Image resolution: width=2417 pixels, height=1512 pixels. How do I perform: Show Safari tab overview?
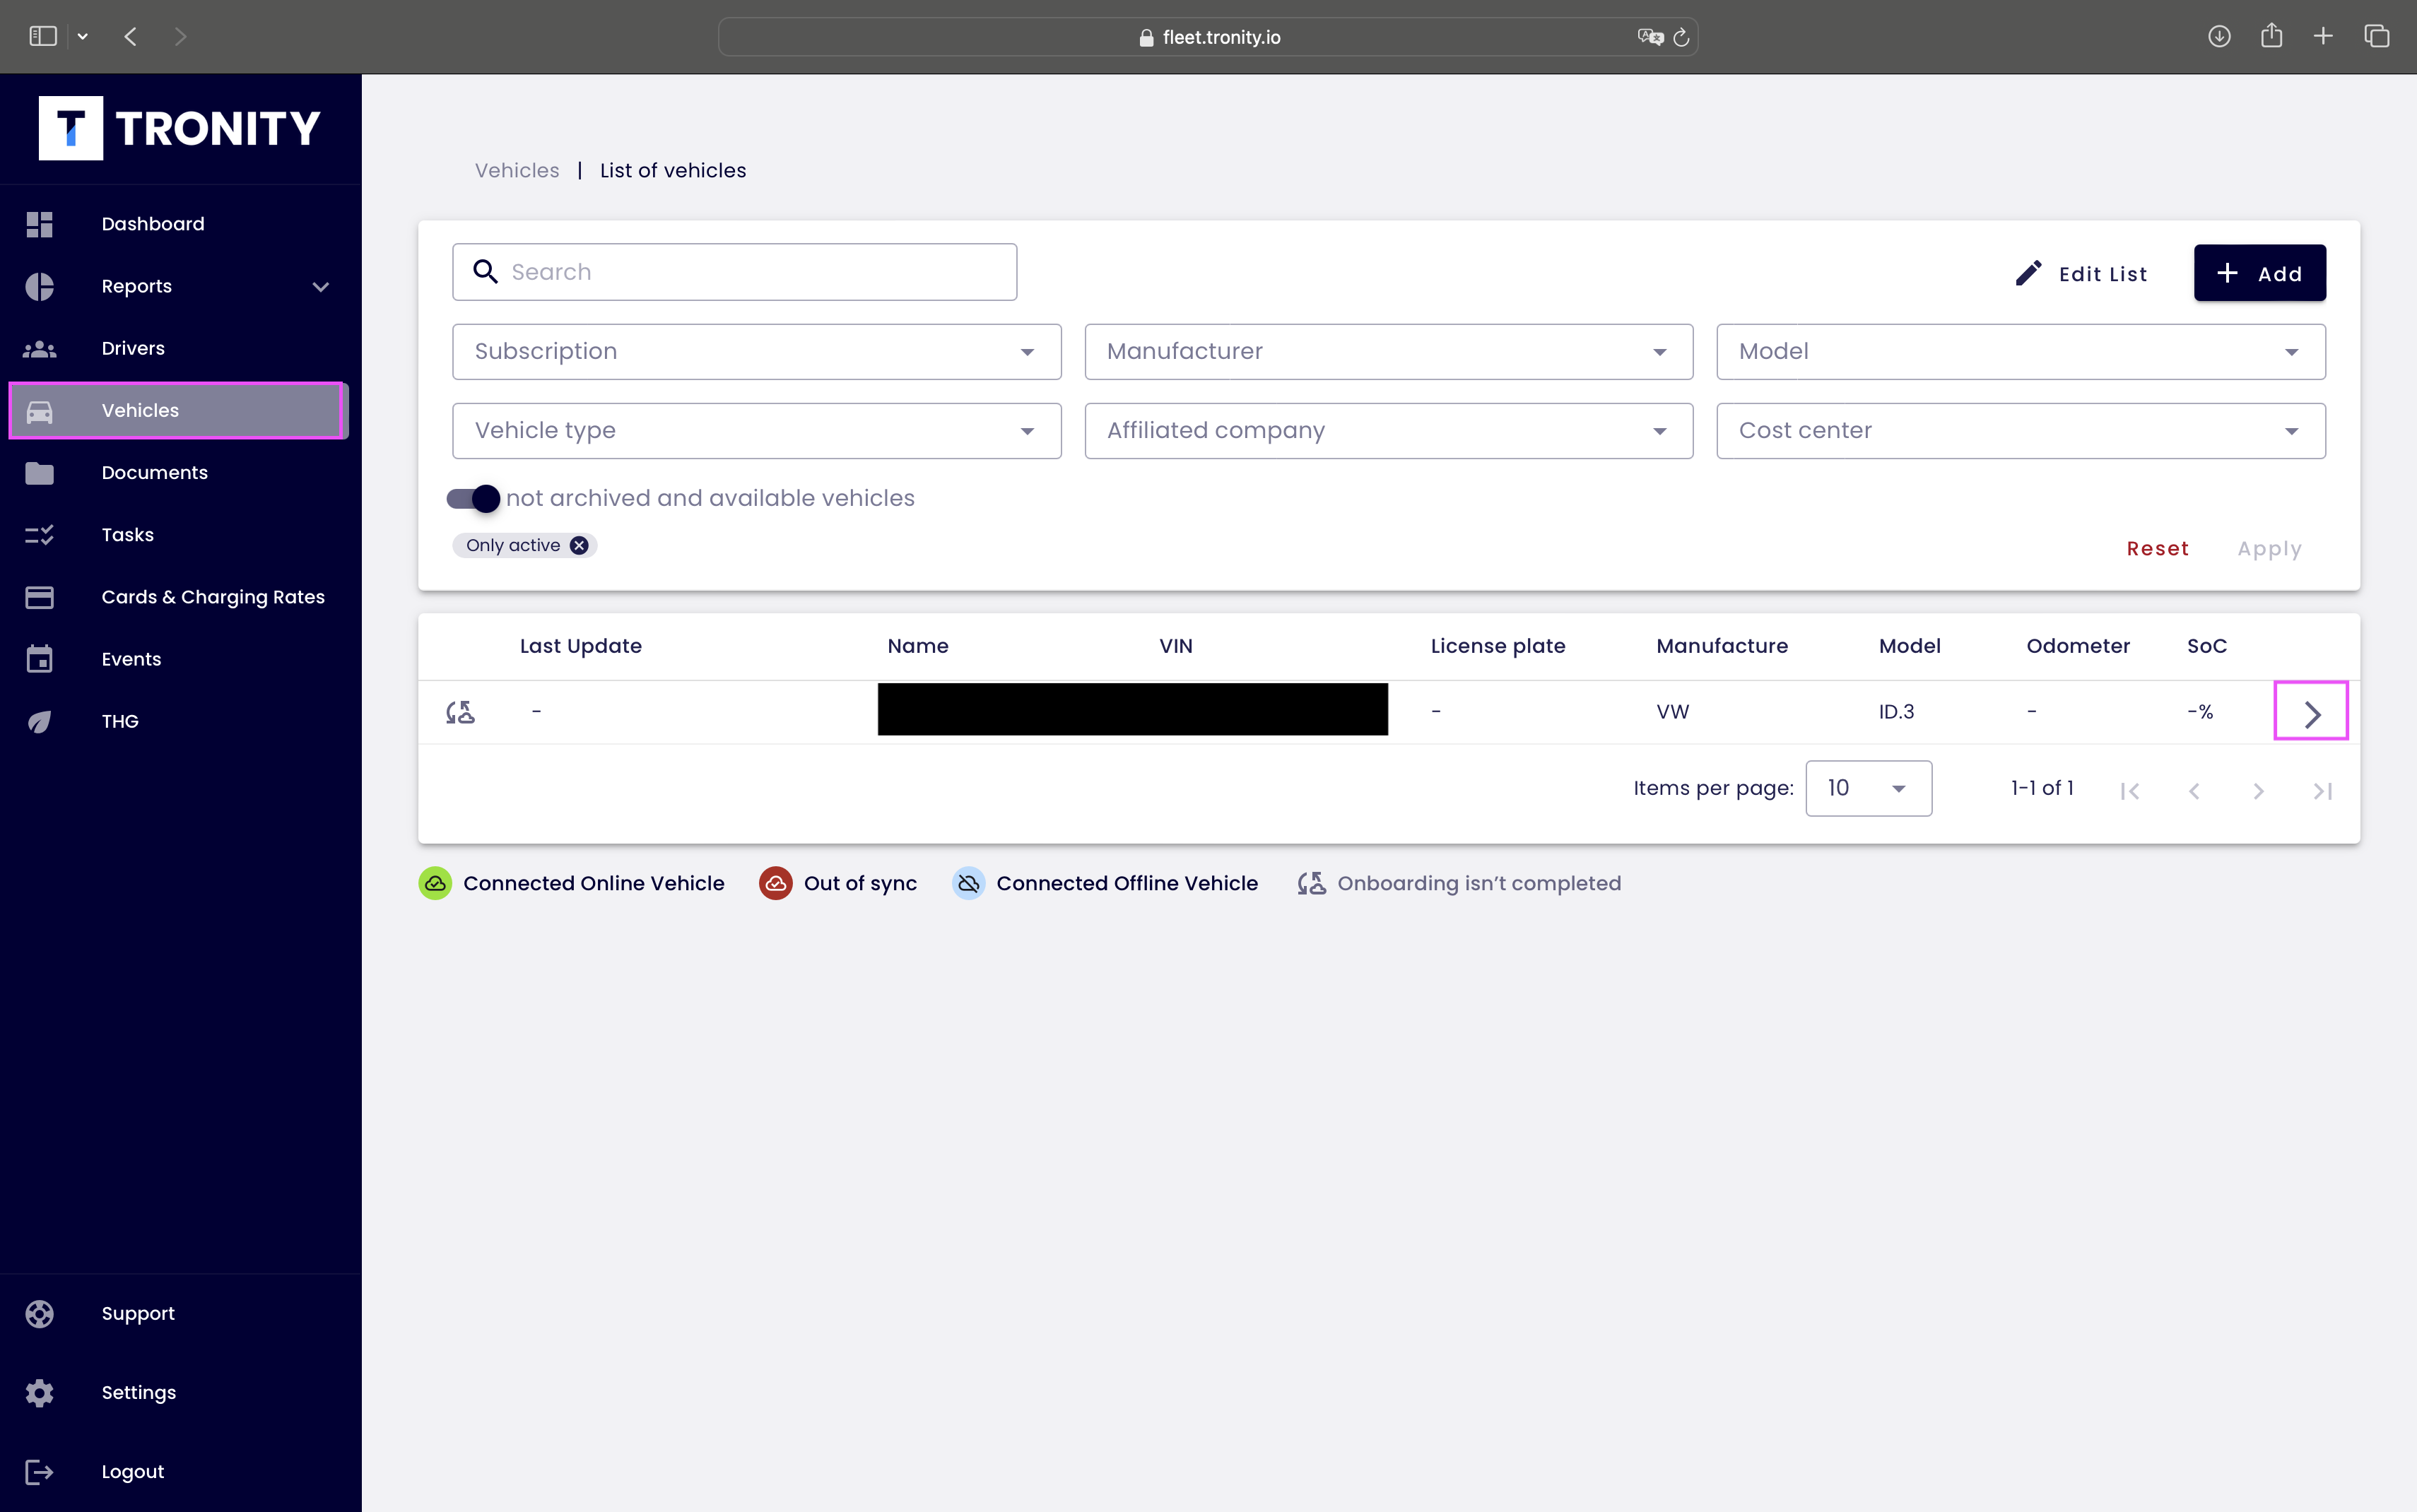2377,36
